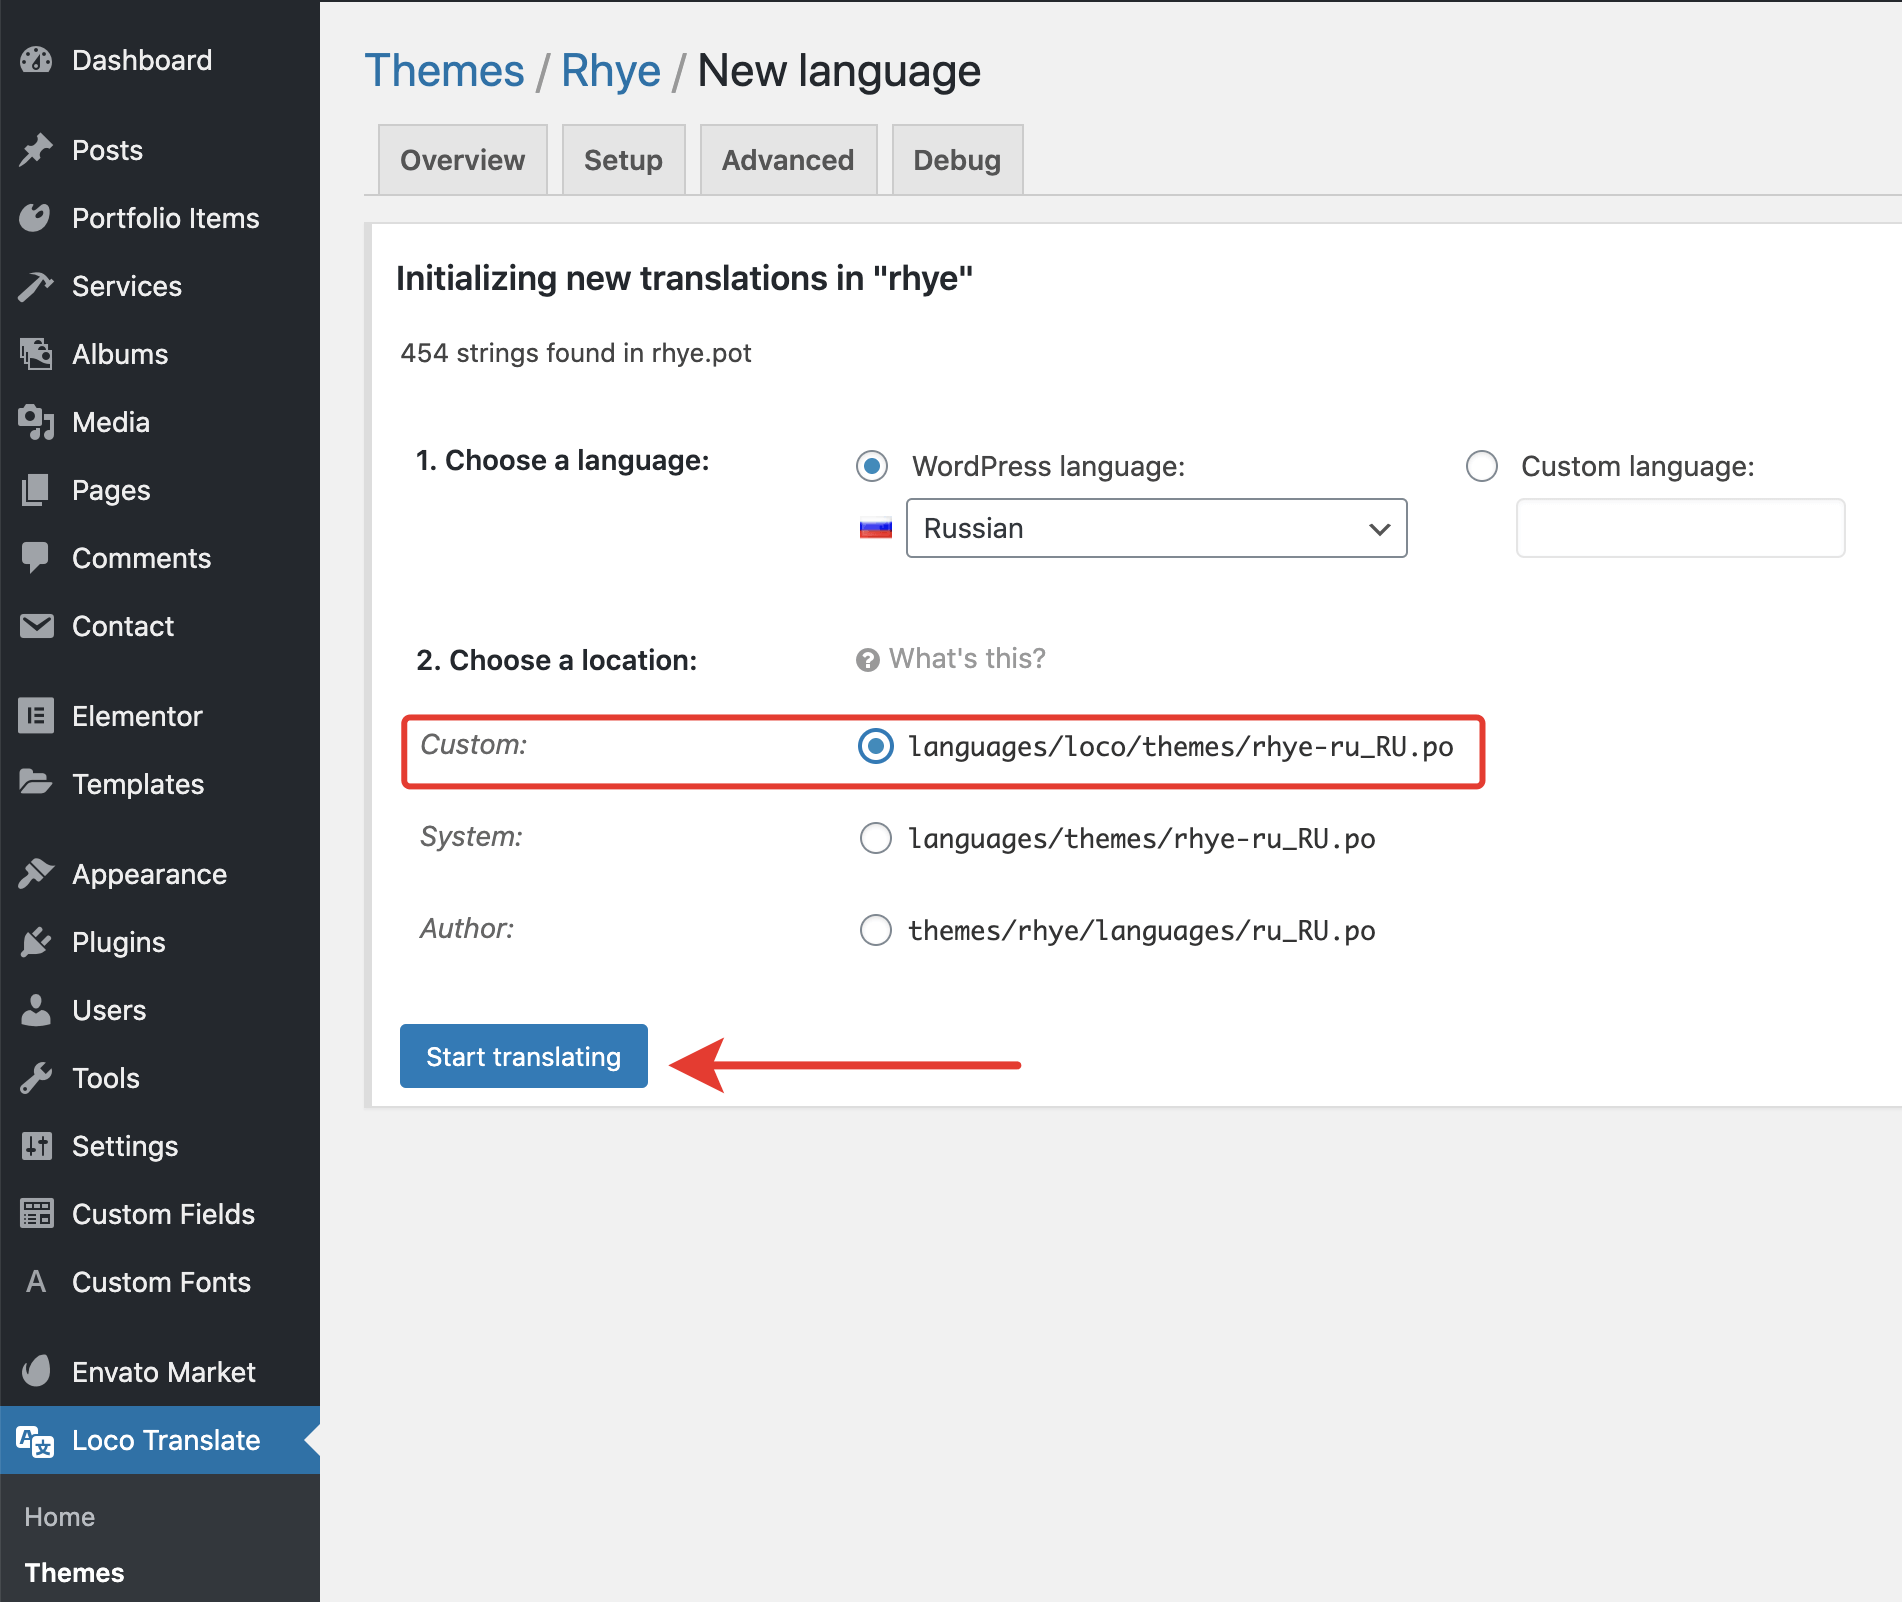Viewport: 1902px width, 1602px height.
Task: Choose the System location radio option
Action: click(875, 838)
